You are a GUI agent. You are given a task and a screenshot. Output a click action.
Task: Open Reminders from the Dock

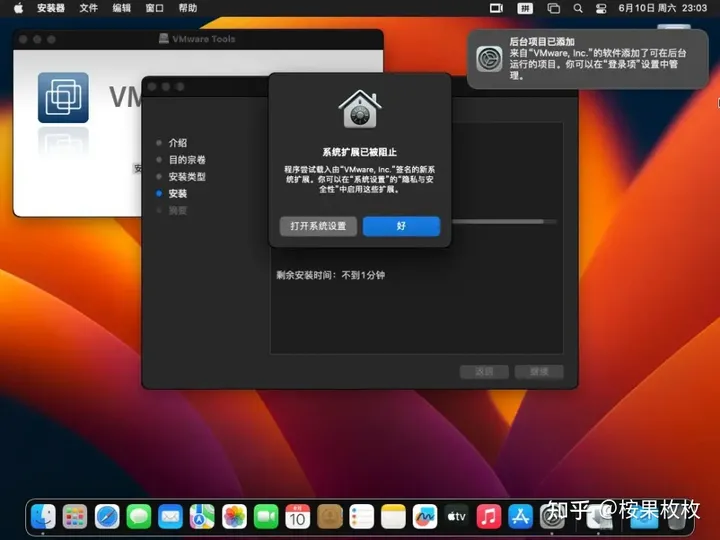pos(361,517)
